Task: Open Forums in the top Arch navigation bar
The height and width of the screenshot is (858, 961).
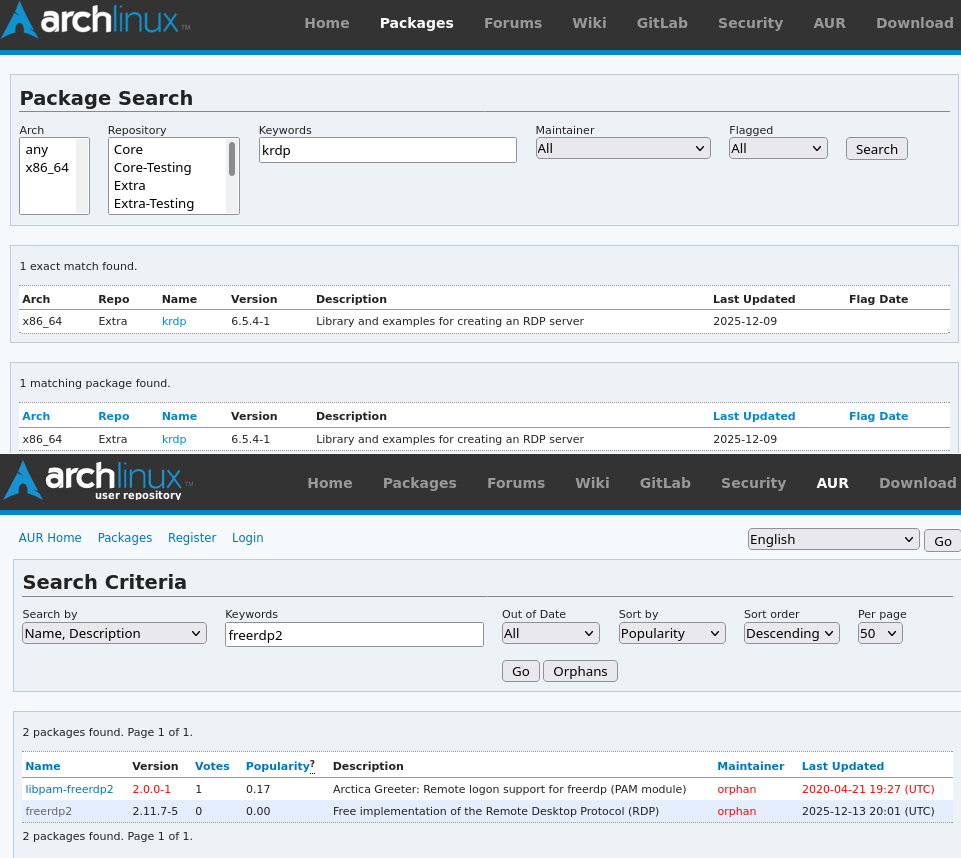Action: click(513, 23)
